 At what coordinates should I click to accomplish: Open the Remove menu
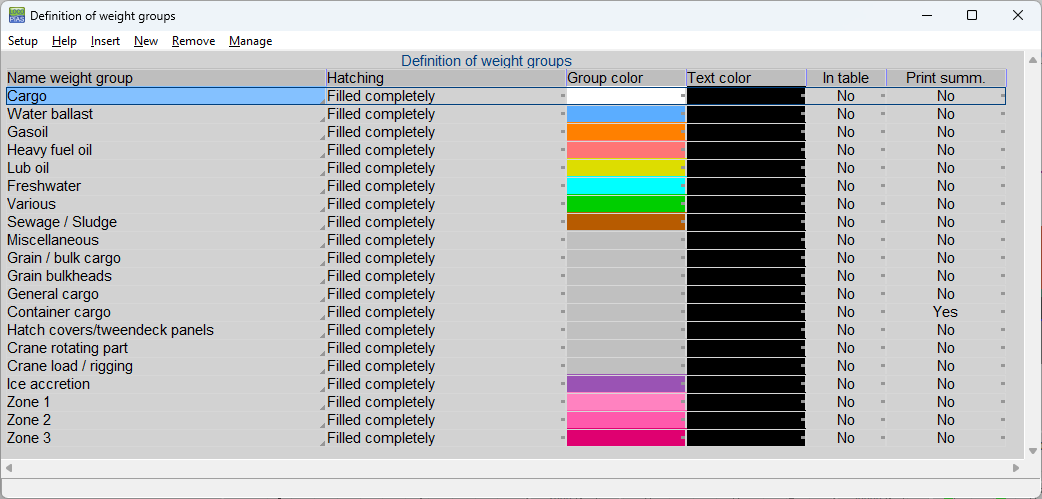coord(193,41)
